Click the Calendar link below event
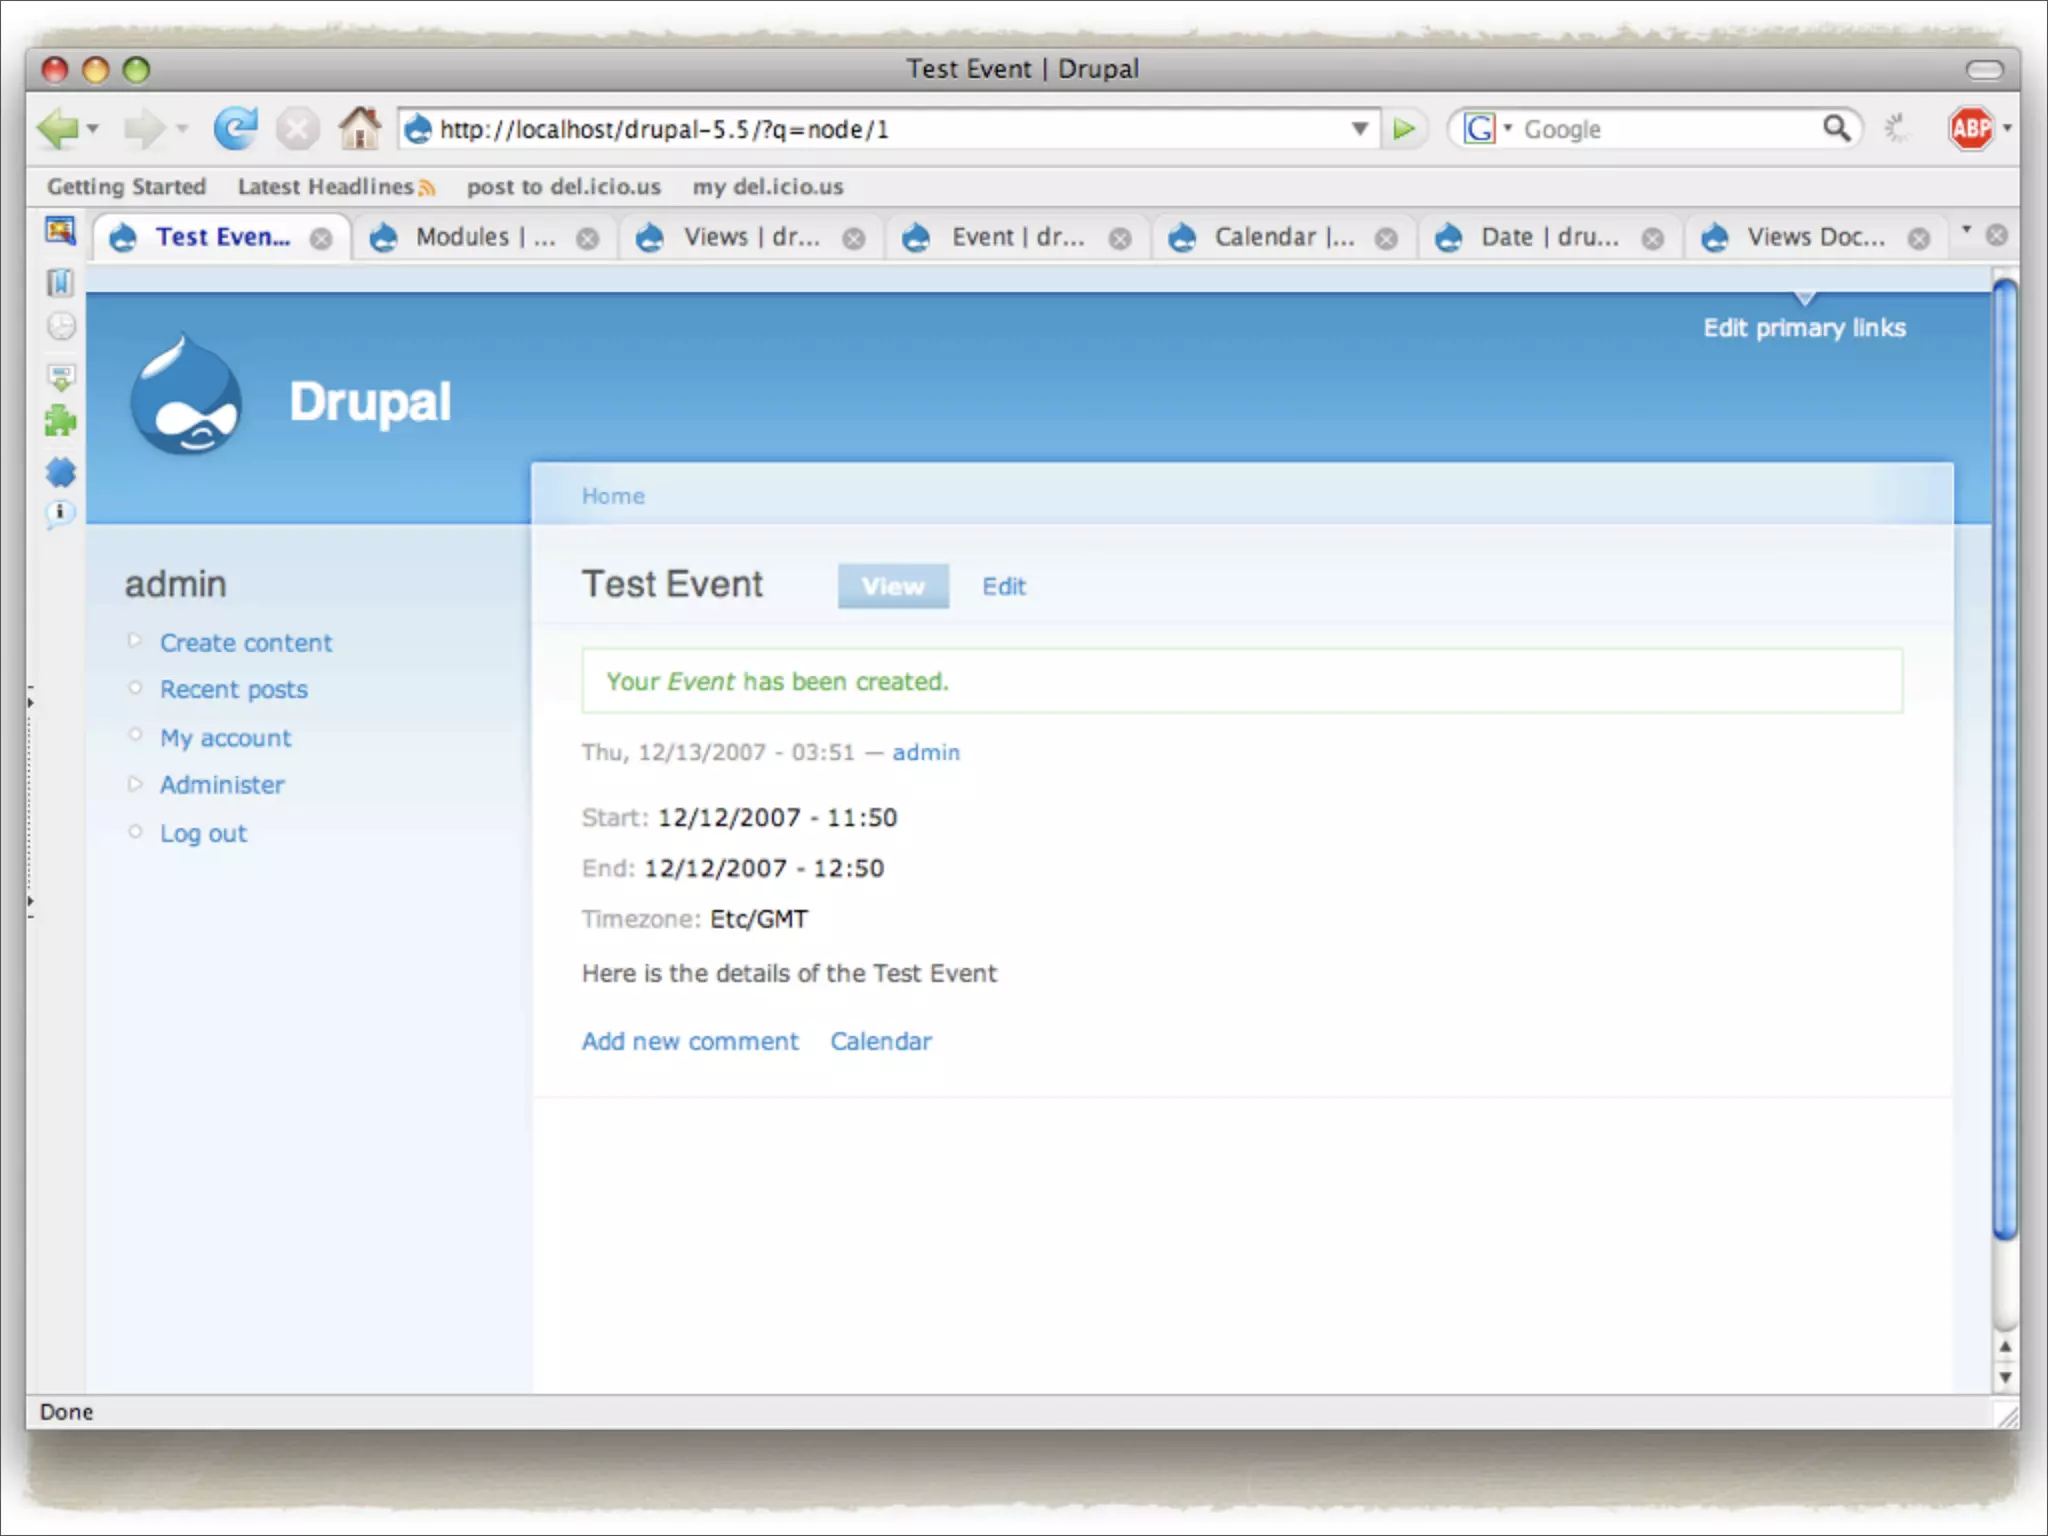Screen dimensions: 2048x1536 (881, 1042)
